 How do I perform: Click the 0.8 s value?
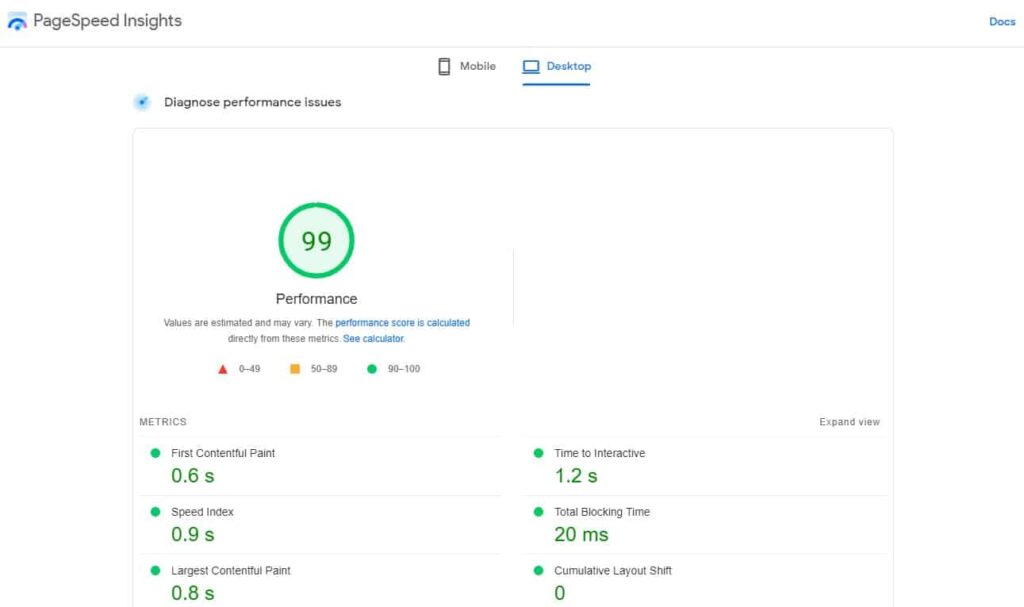coord(193,593)
